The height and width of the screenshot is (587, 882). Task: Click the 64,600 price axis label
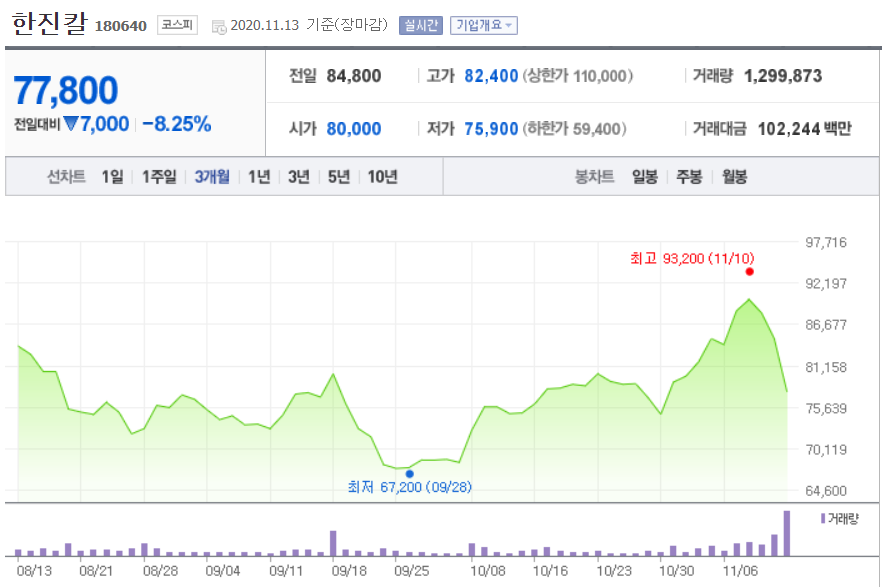826,491
